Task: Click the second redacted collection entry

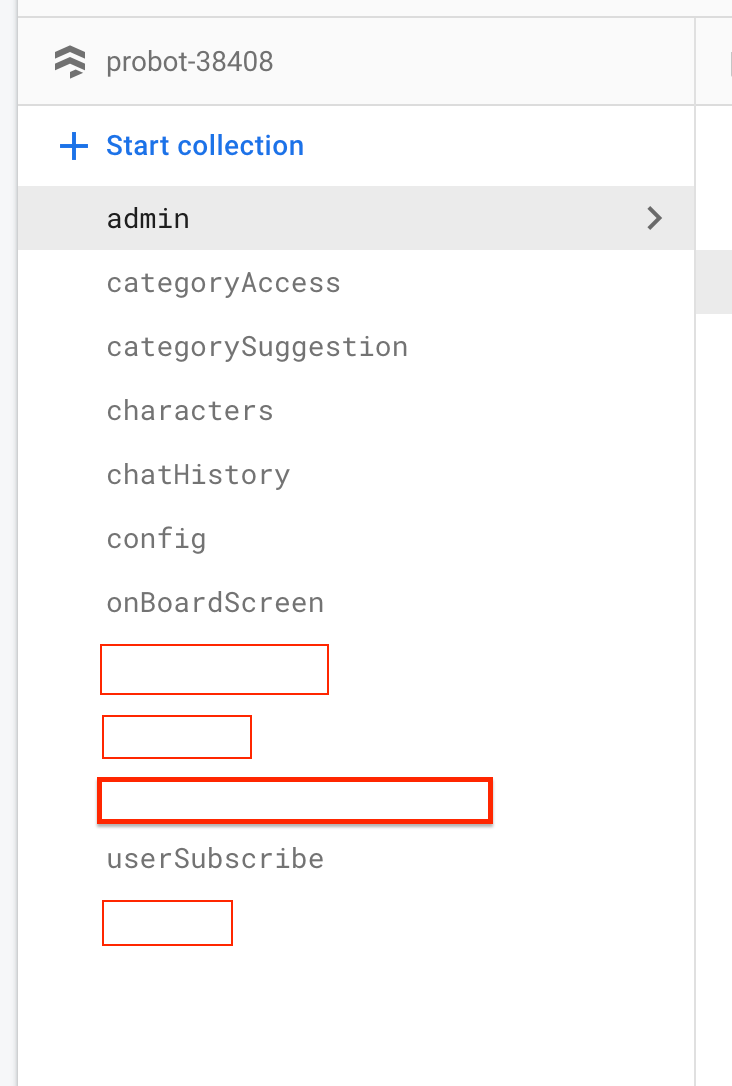Action: tap(176, 737)
